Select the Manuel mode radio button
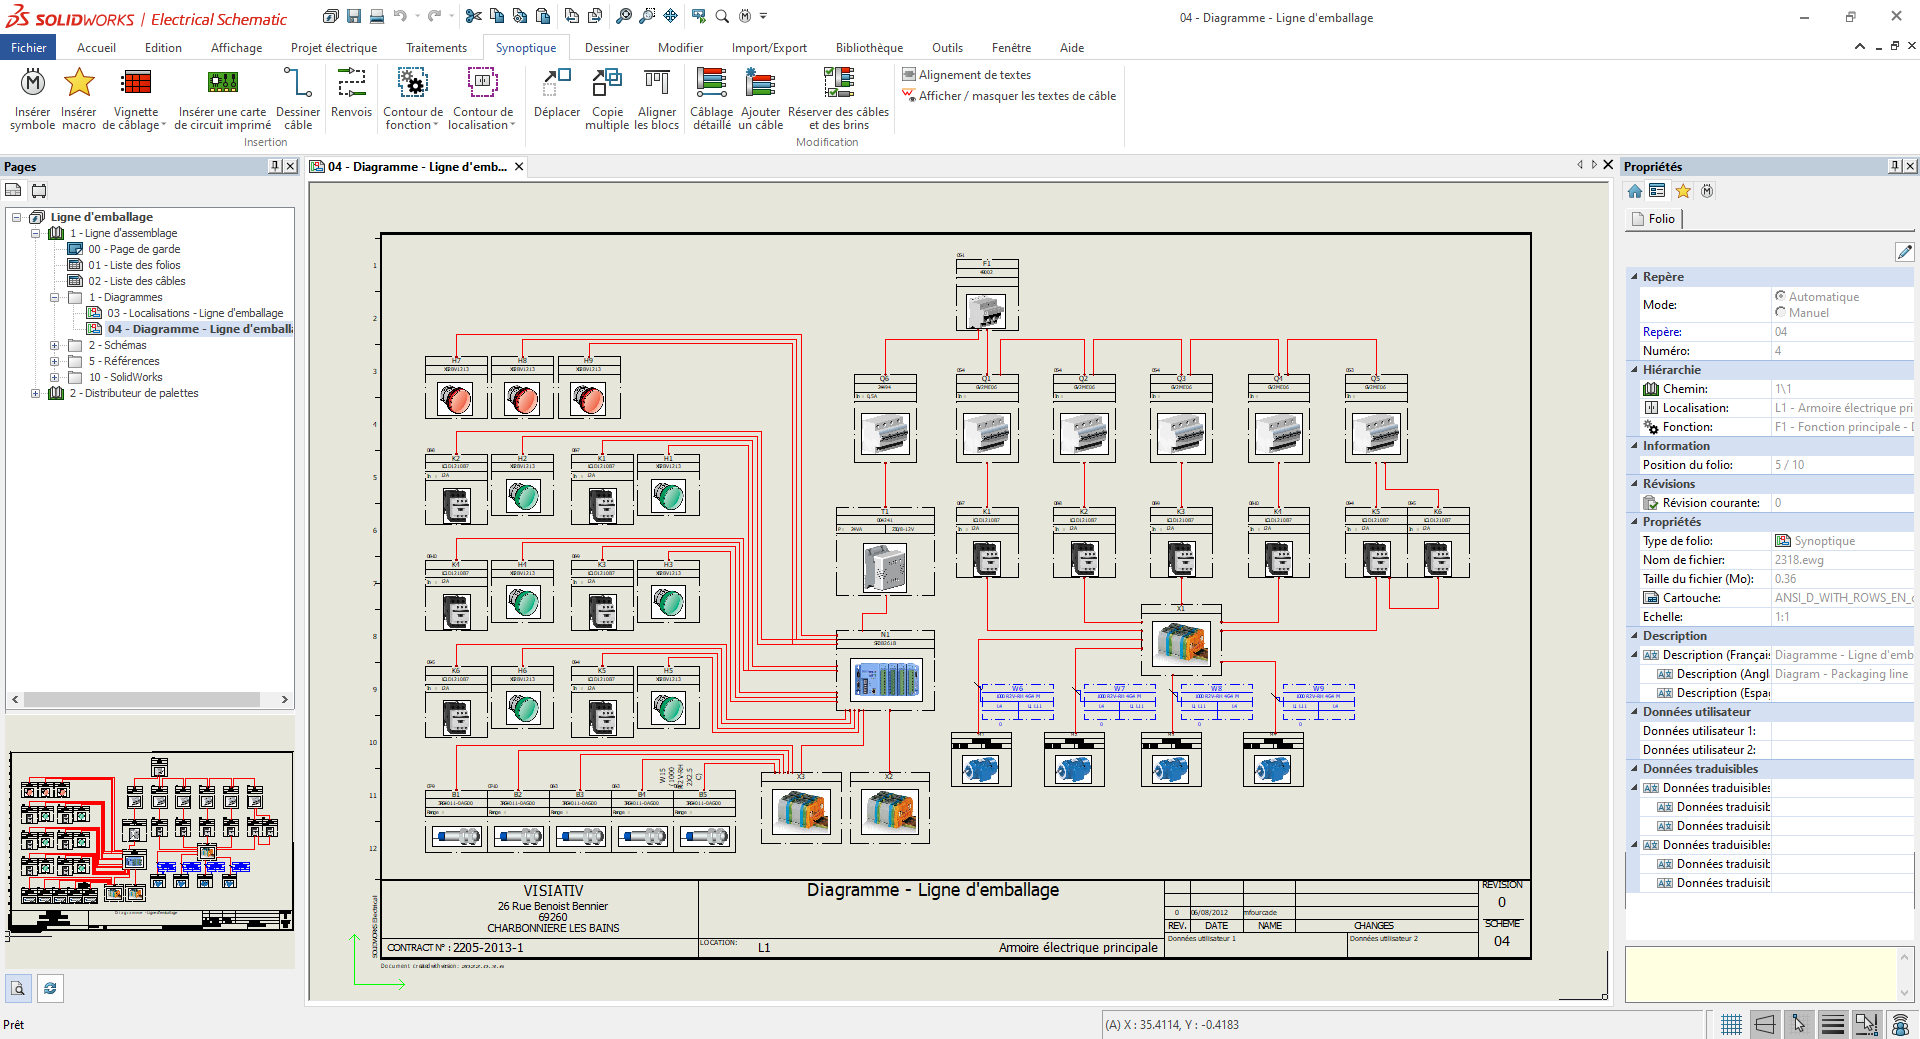 tap(1780, 312)
